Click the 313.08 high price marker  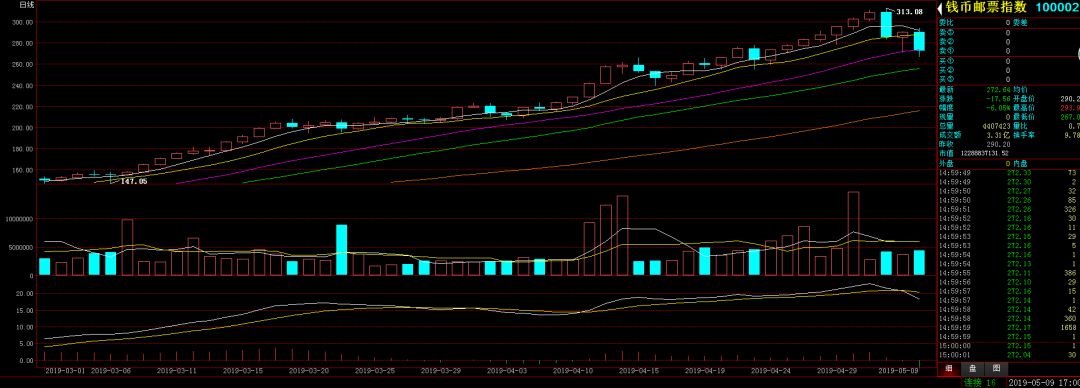coord(909,12)
